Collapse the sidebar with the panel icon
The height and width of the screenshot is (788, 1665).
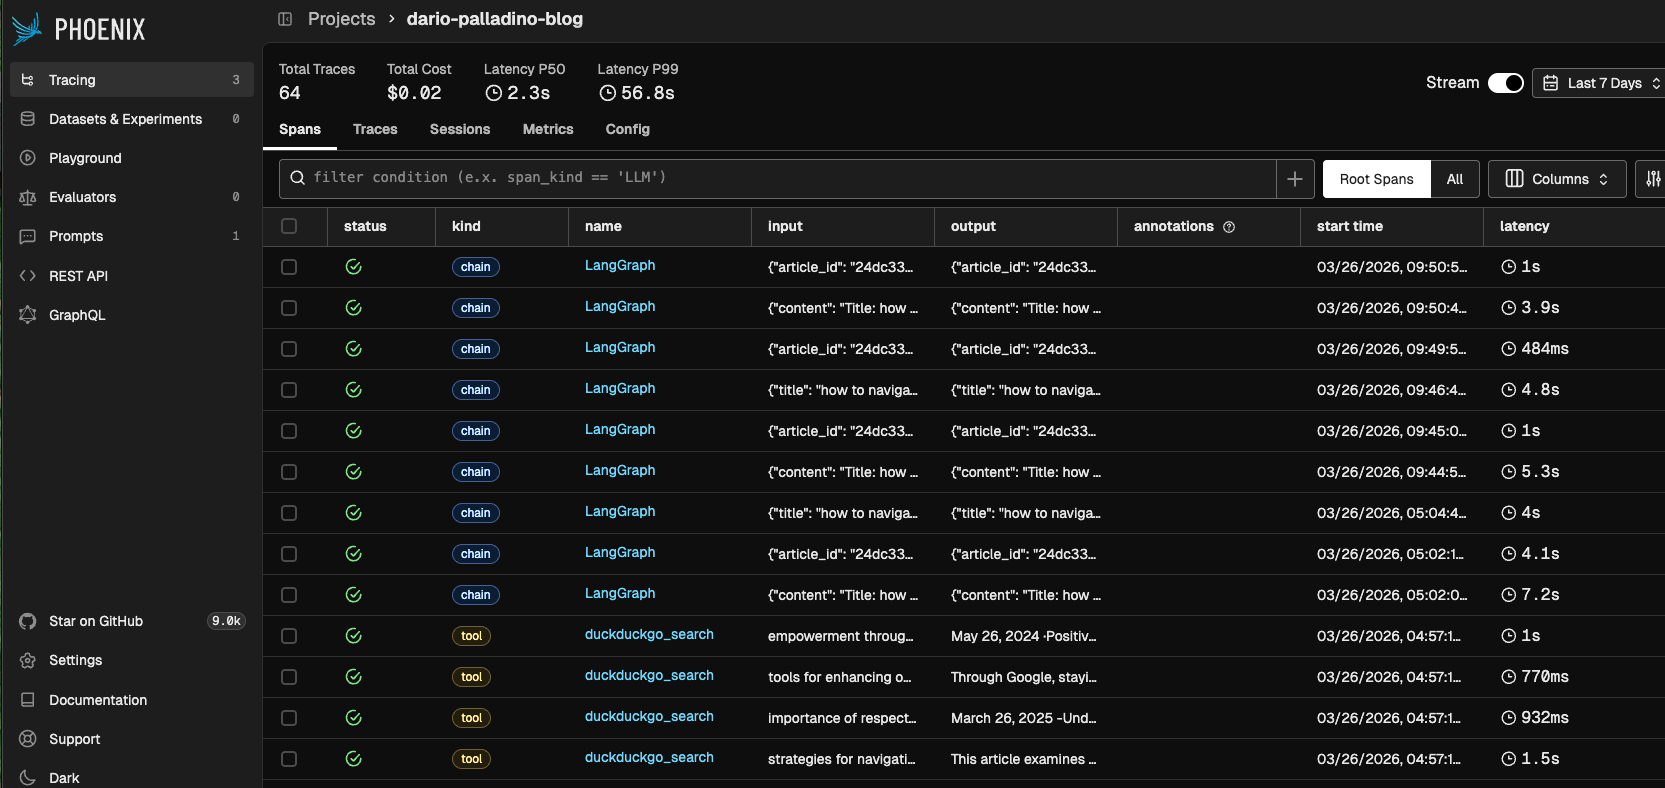pos(285,19)
